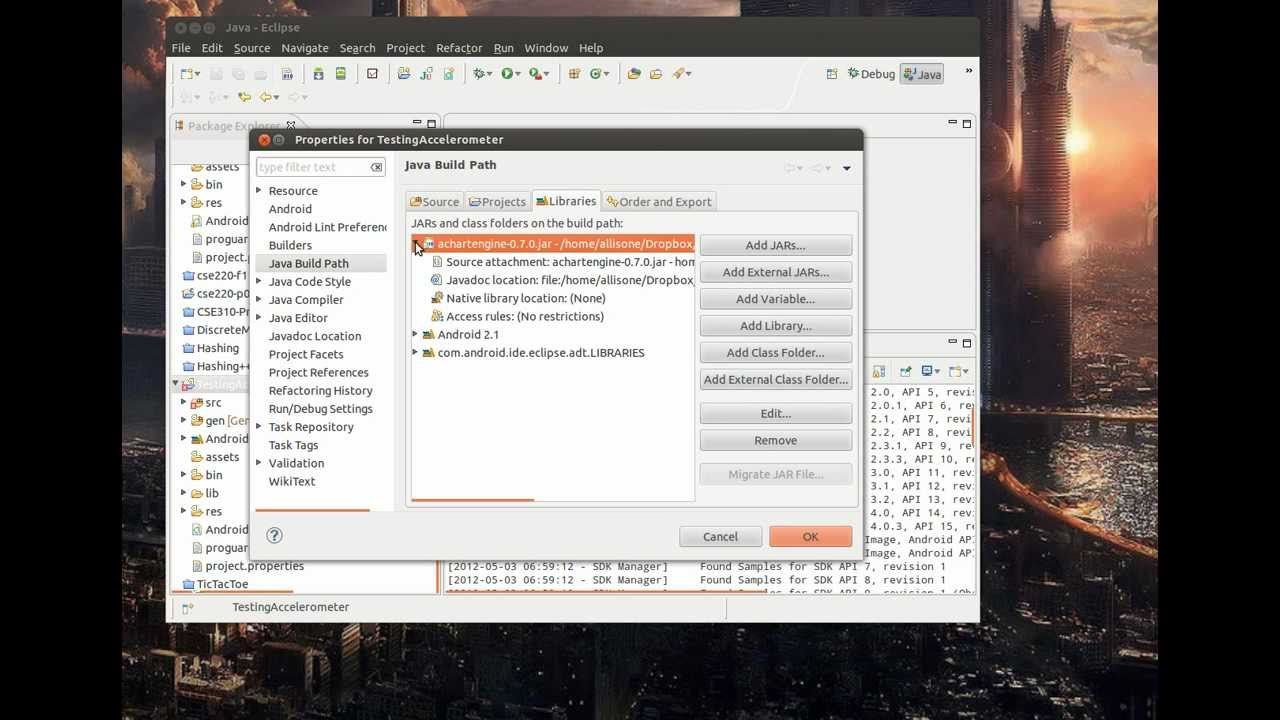Click the Add External Class Folder... button
Screen dimensions: 1280x720
pos(775,380)
